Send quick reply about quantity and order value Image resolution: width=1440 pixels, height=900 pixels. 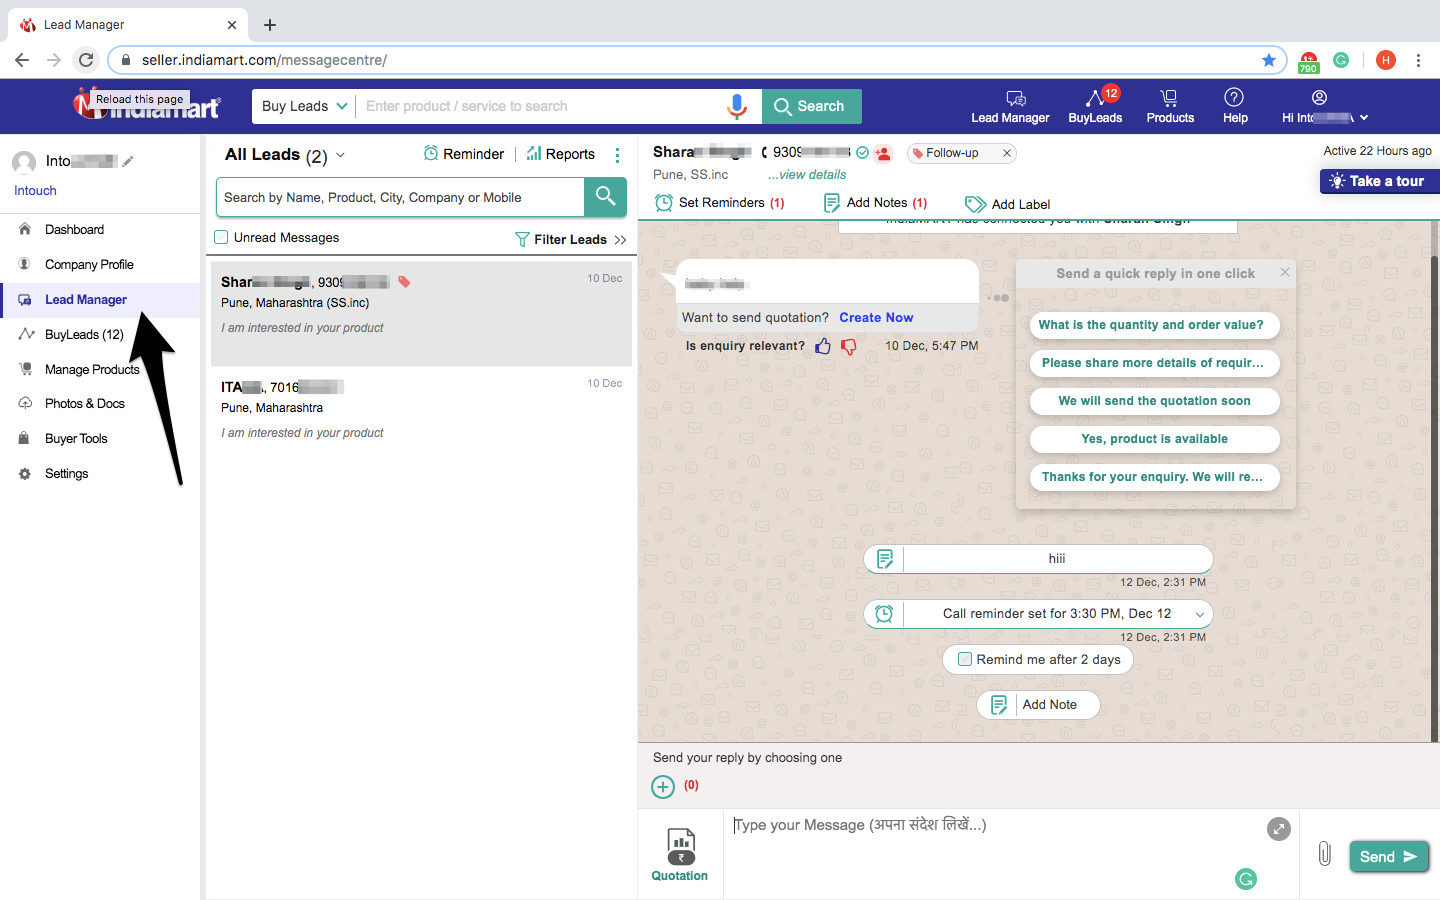tap(1155, 325)
